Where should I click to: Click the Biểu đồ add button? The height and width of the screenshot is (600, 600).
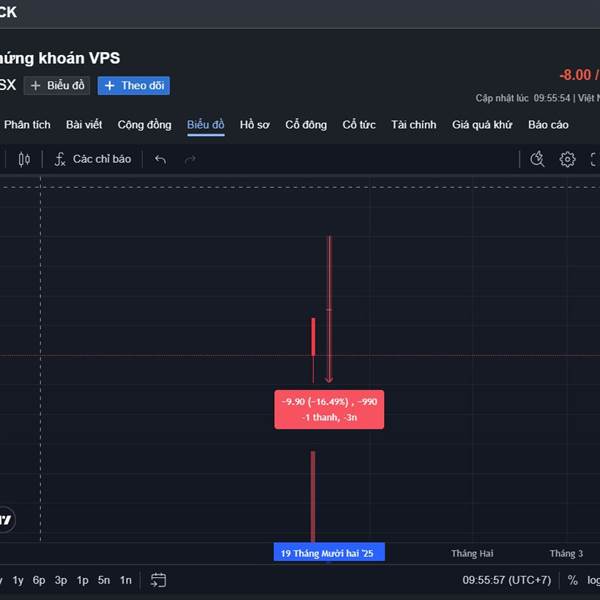pos(57,85)
